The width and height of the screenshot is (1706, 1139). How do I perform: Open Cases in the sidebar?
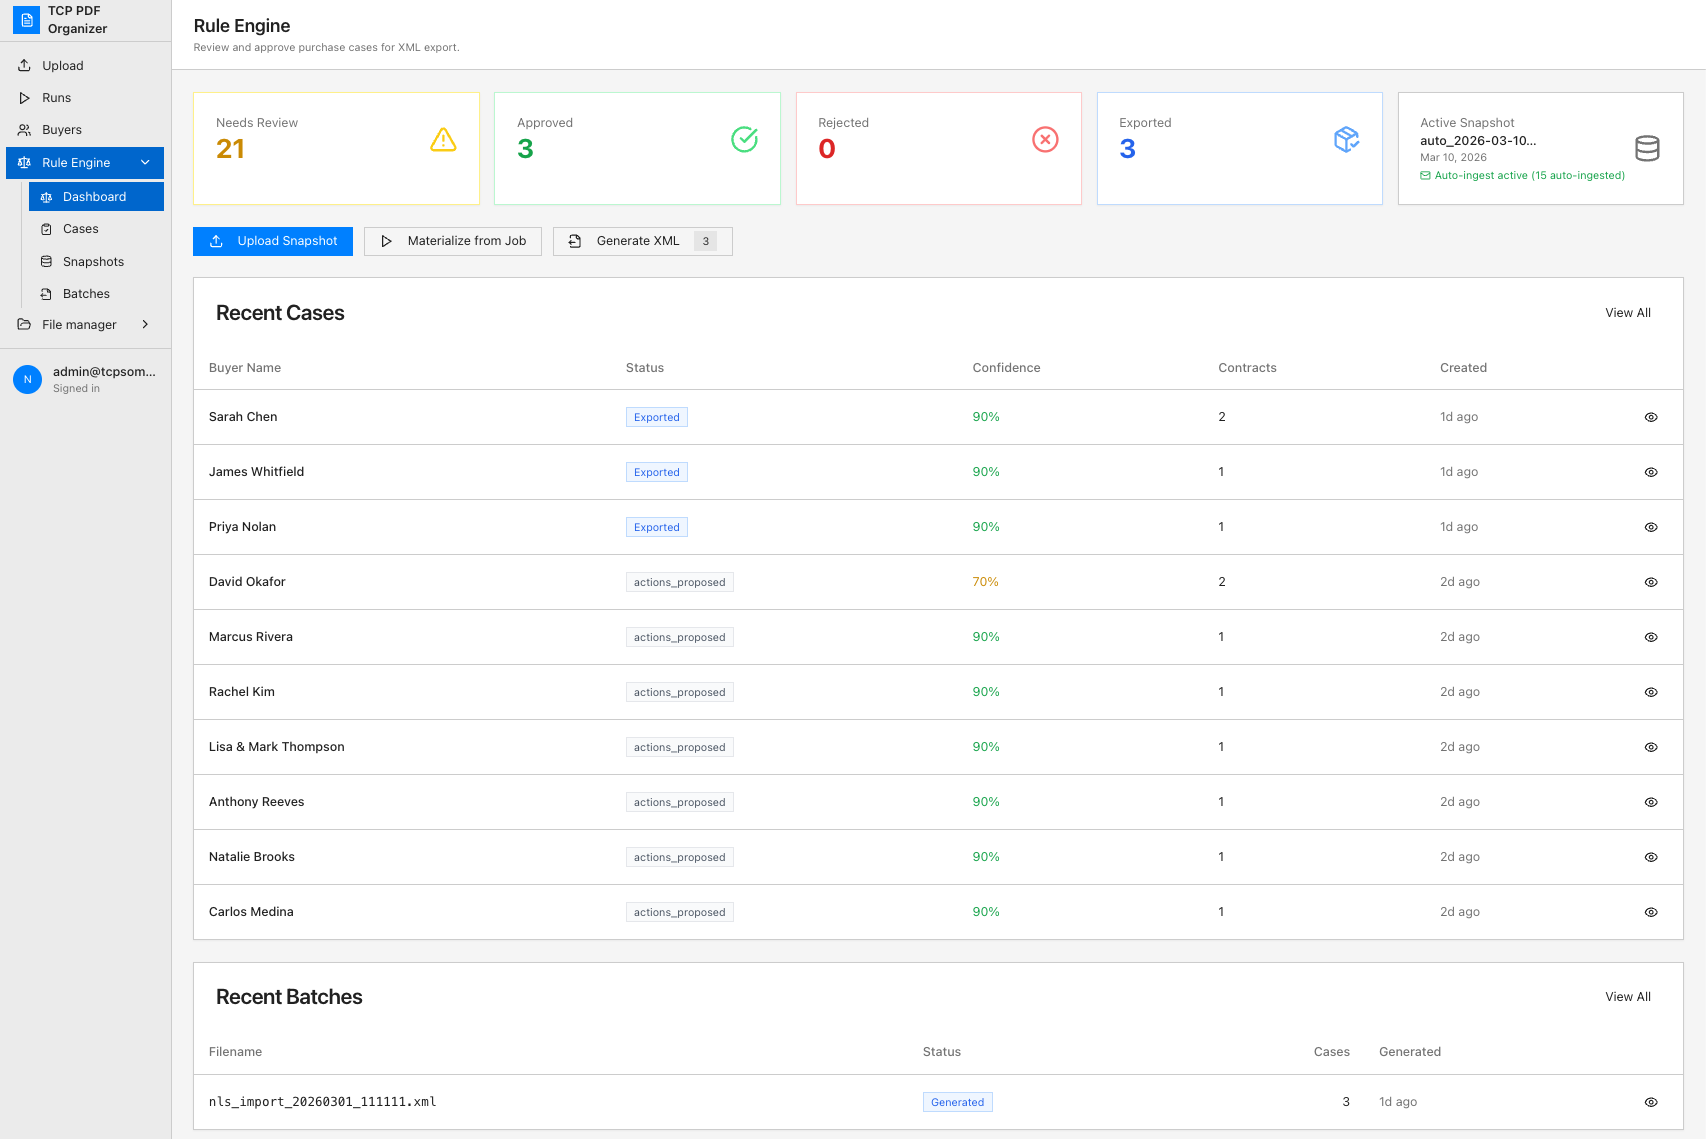click(96, 229)
